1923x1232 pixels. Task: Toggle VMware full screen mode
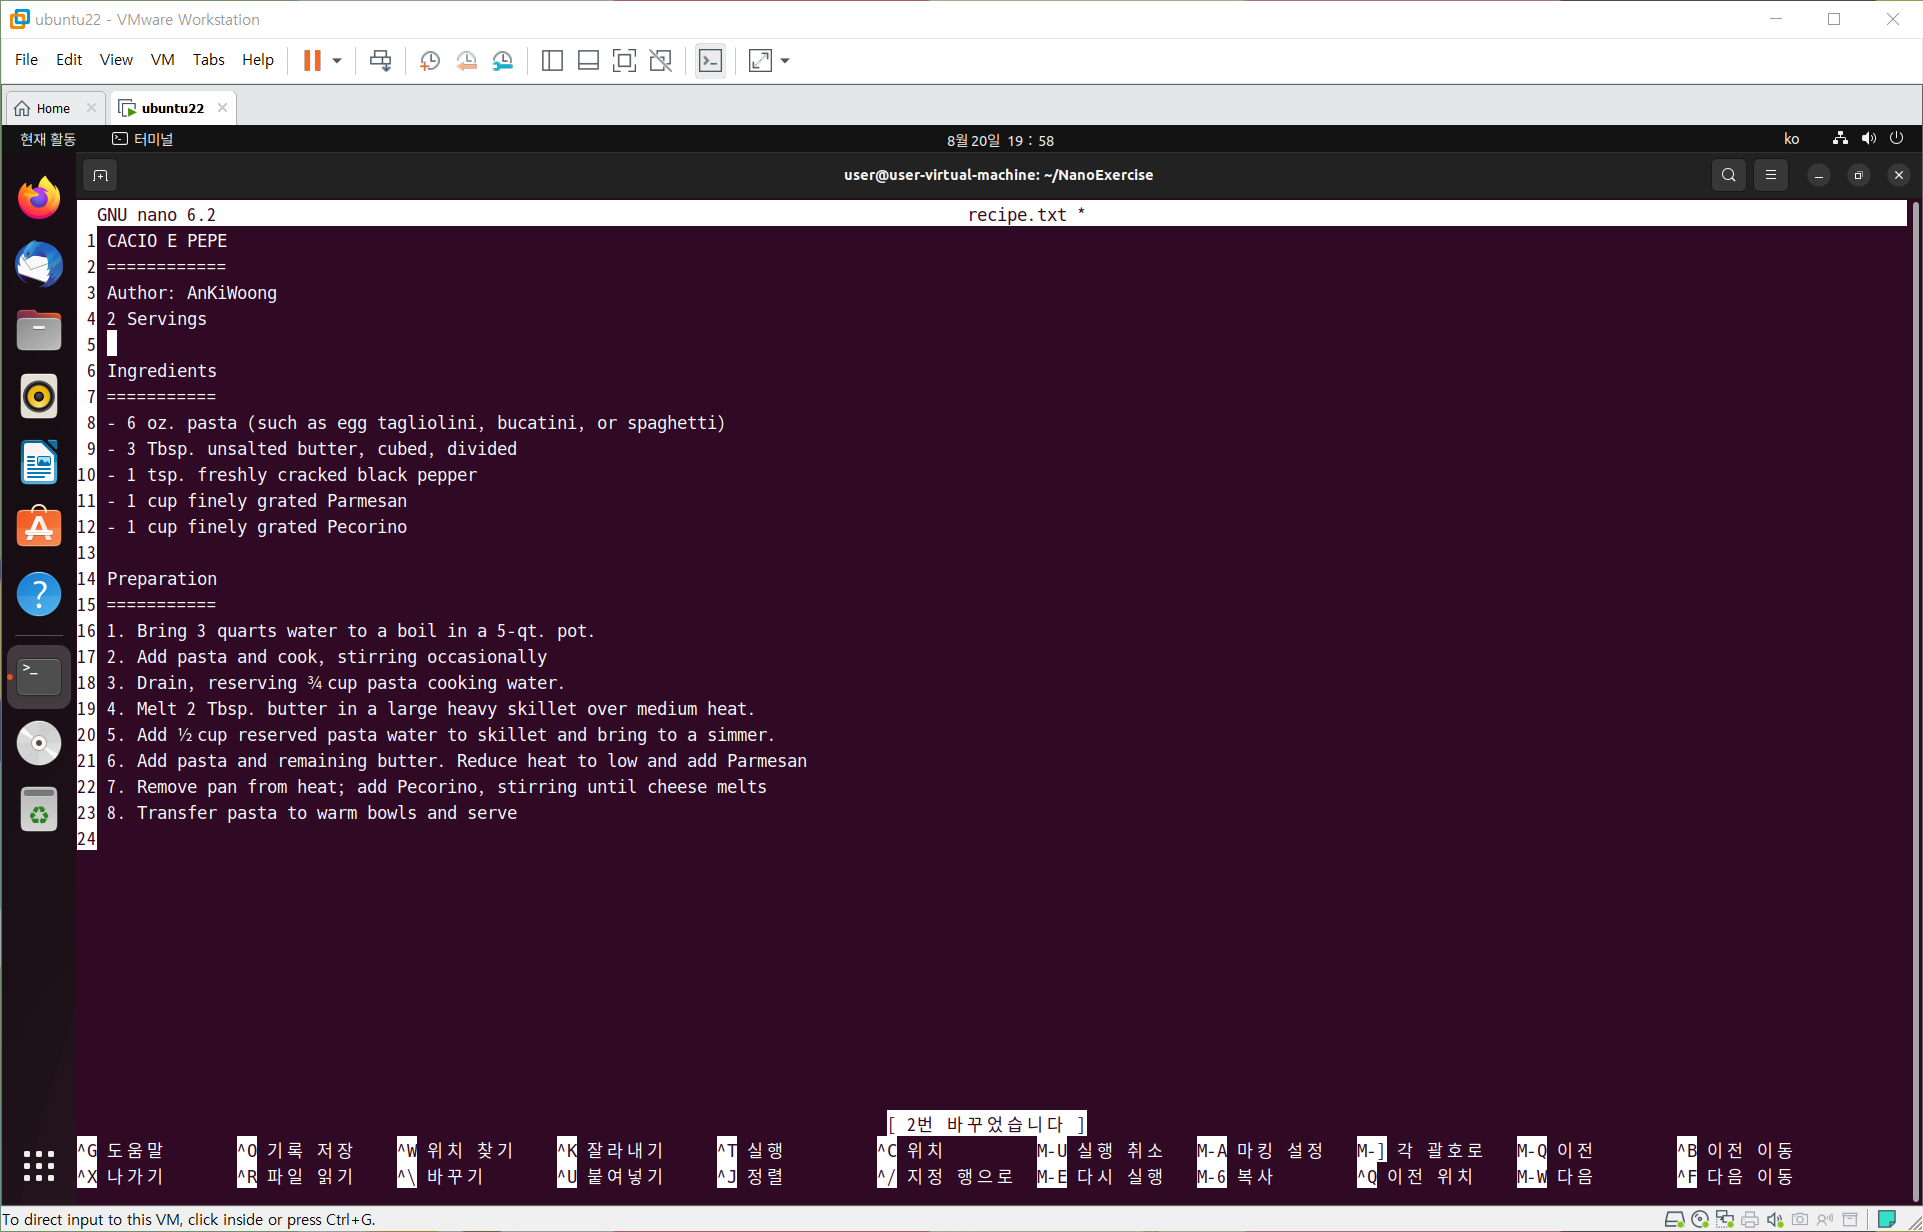624,61
